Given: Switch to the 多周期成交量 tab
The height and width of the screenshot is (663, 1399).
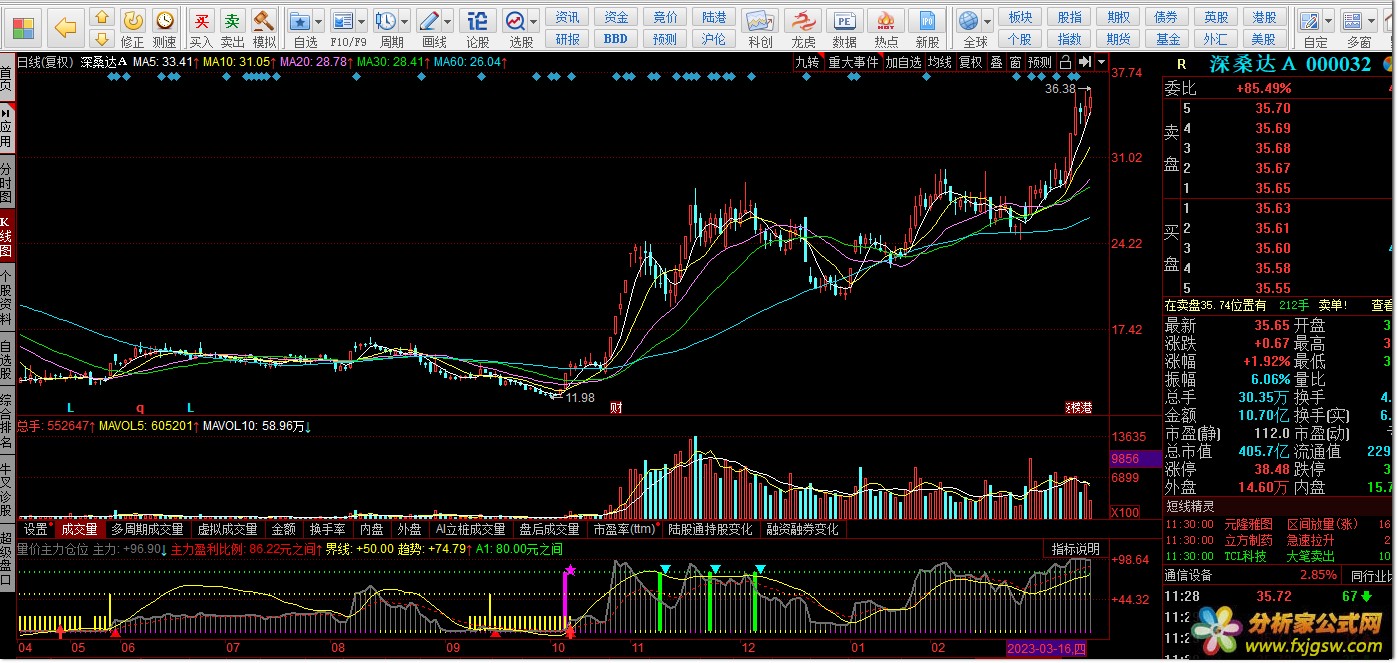Looking at the screenshot, I should [x=147, y=529].
